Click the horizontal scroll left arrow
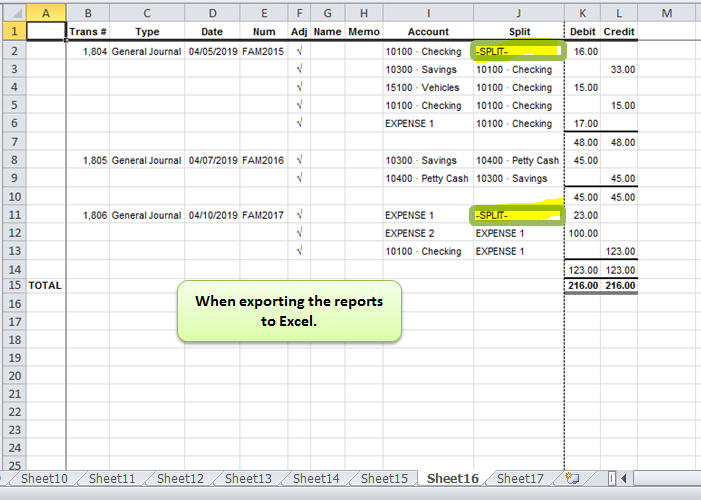The height and width of the screenshot is (500, 701). coord(624,479)
